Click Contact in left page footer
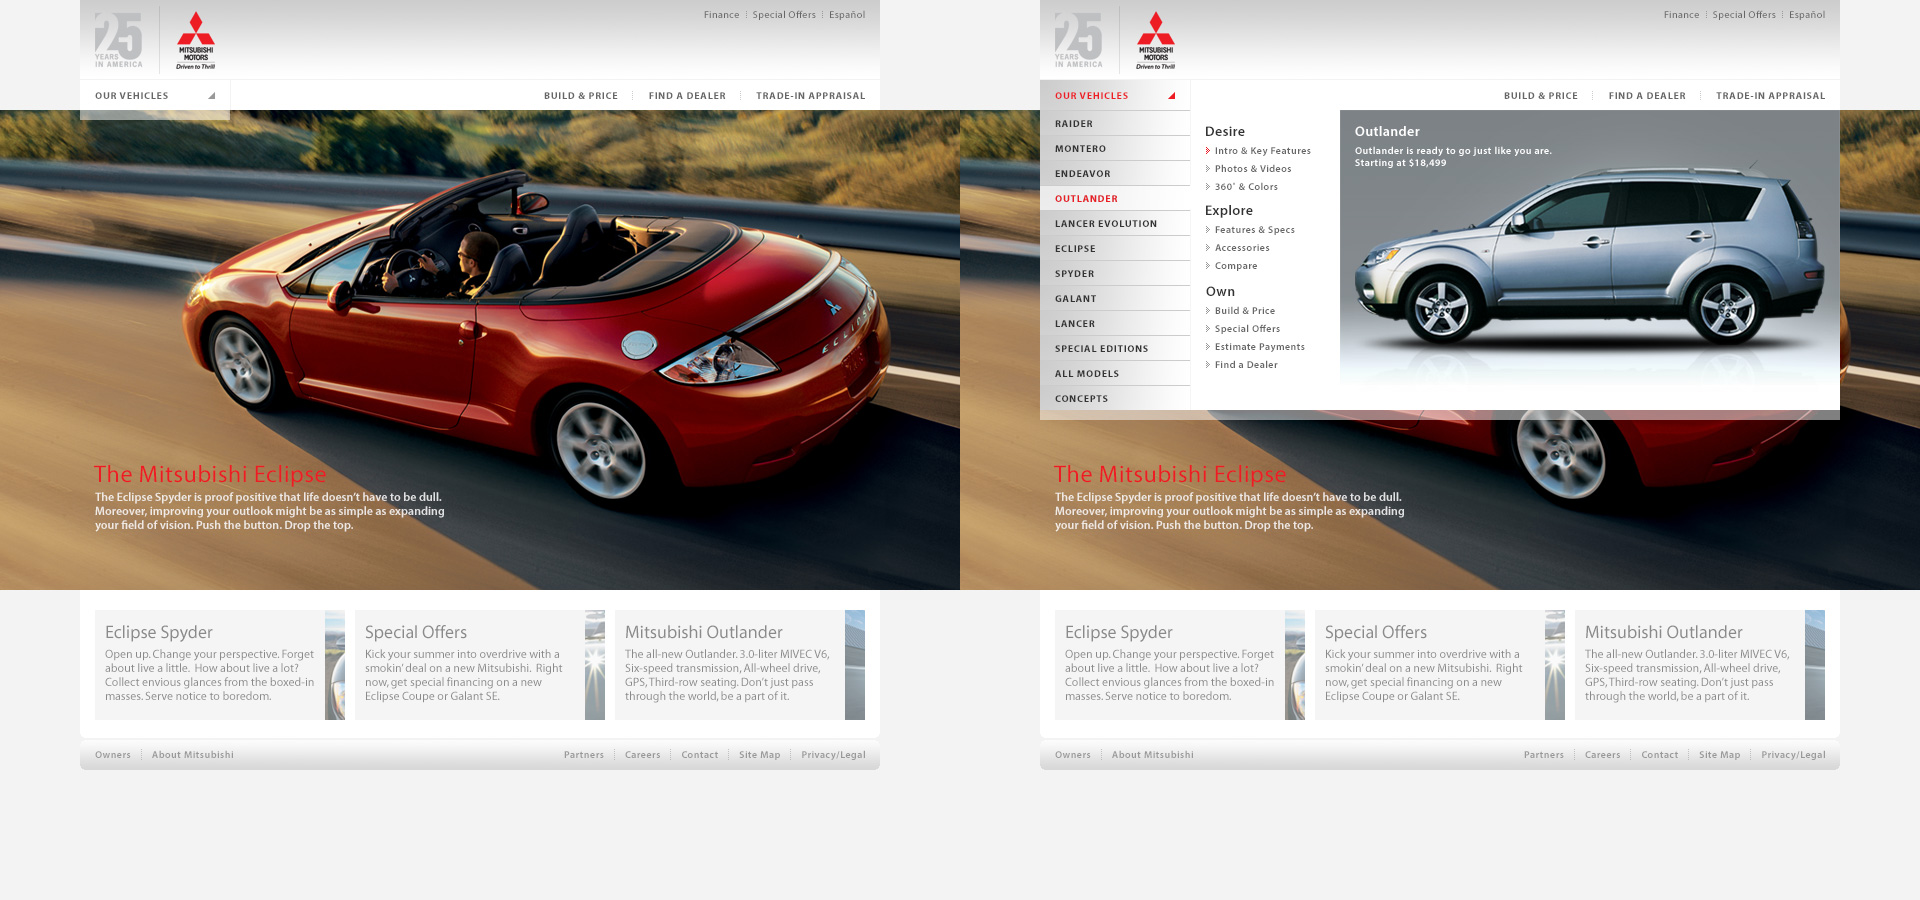The height and width of the screenshot is (900, 1920). click(700, 755)
